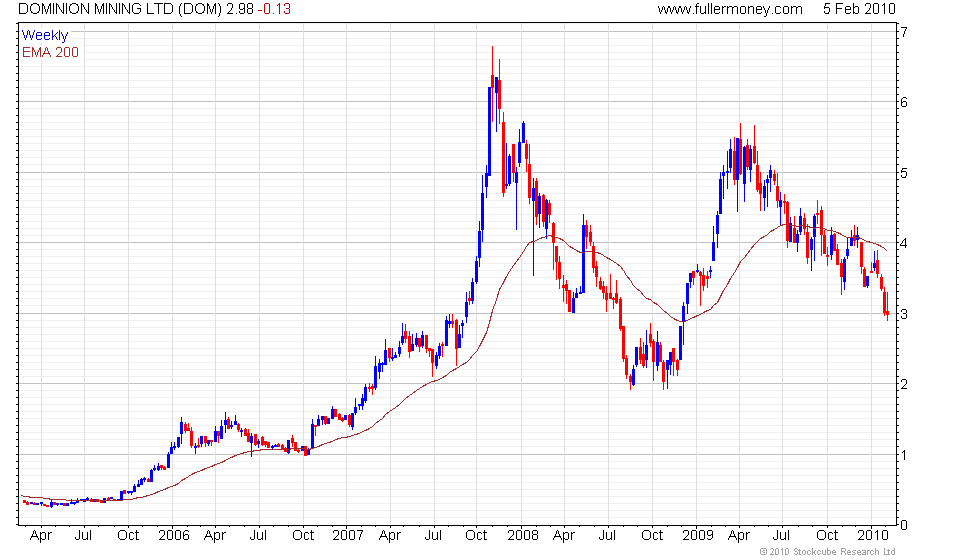Click the 5 price axis label
The height and width of the screenshot is (560, 980).
(904, 173)
